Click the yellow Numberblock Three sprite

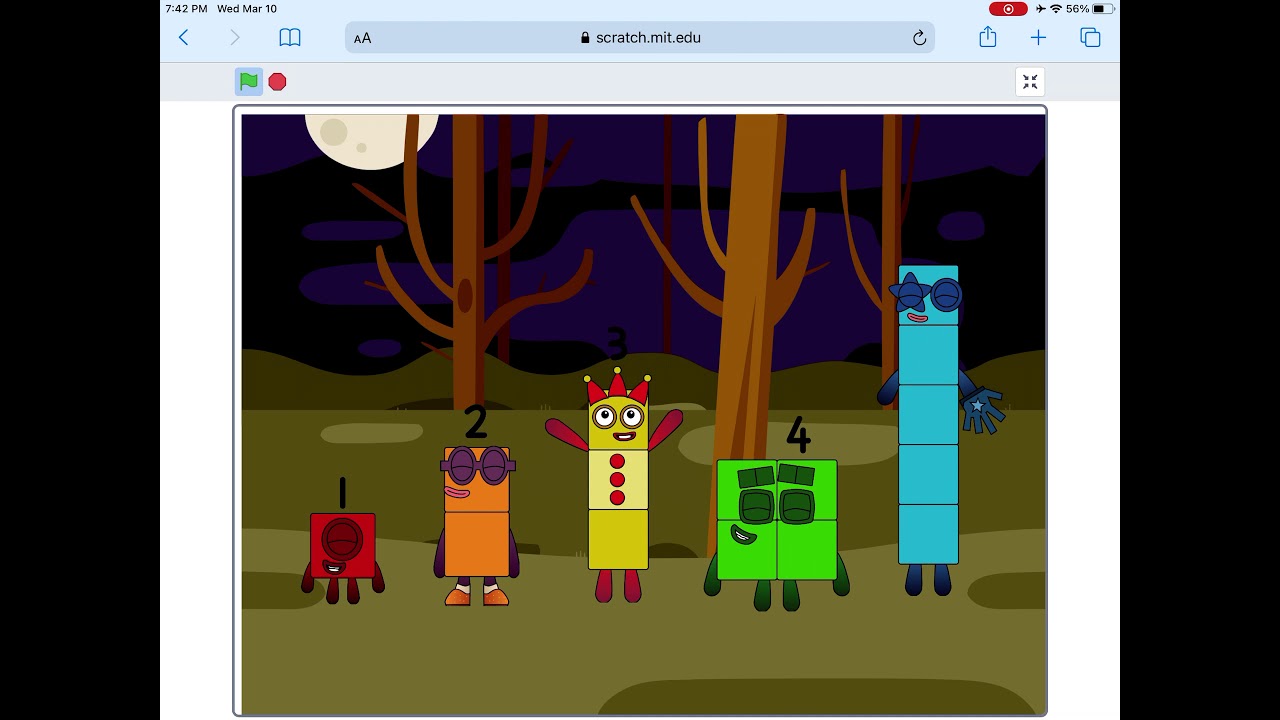tap(617, 485)
